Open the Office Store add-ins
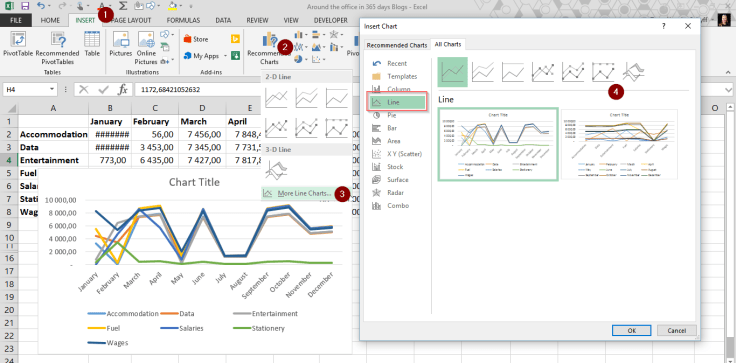736x363 pixels. click(x=196, y=39)
